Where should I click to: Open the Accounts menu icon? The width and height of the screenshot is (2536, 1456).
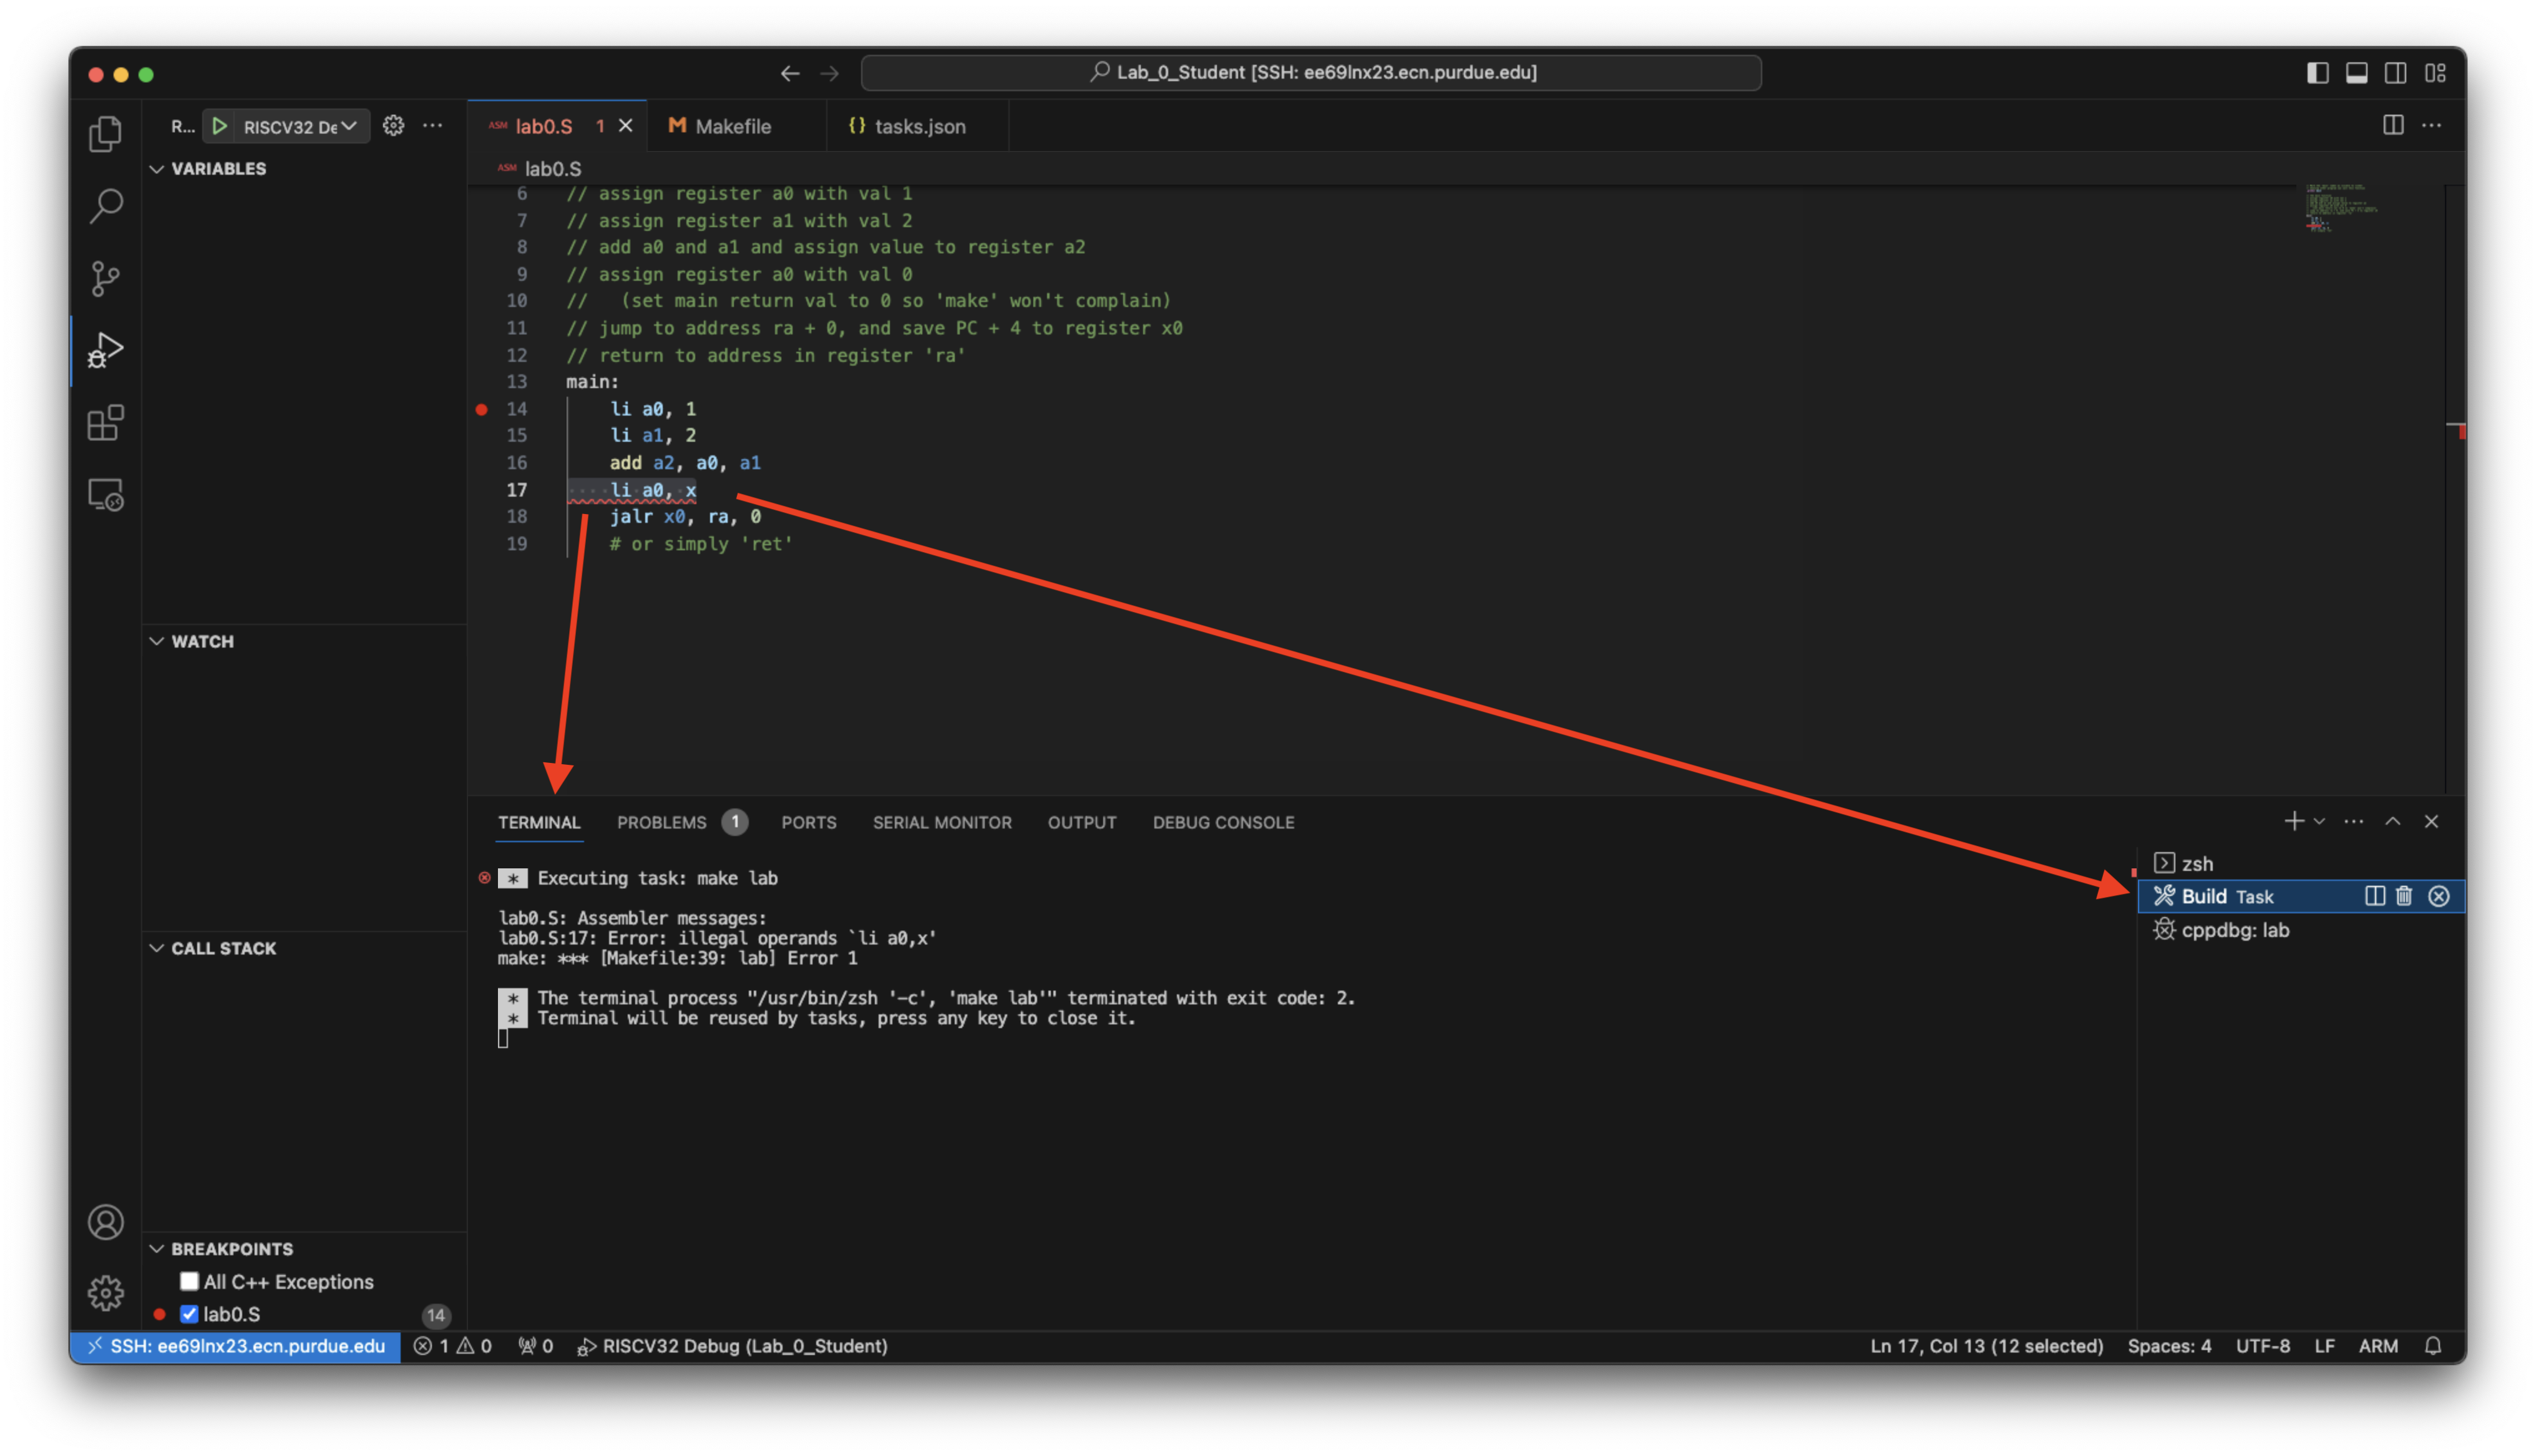[105, 1222]
